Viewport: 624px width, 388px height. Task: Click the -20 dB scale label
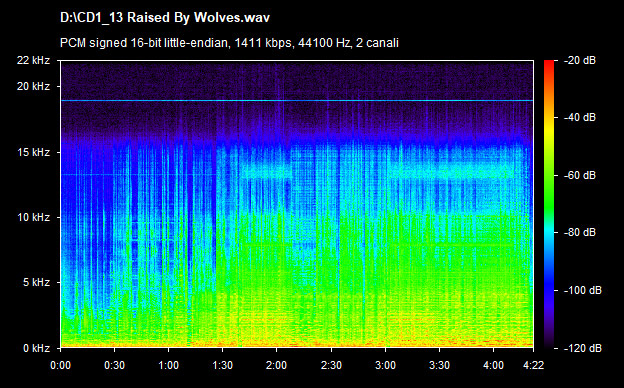click(580, 60)
